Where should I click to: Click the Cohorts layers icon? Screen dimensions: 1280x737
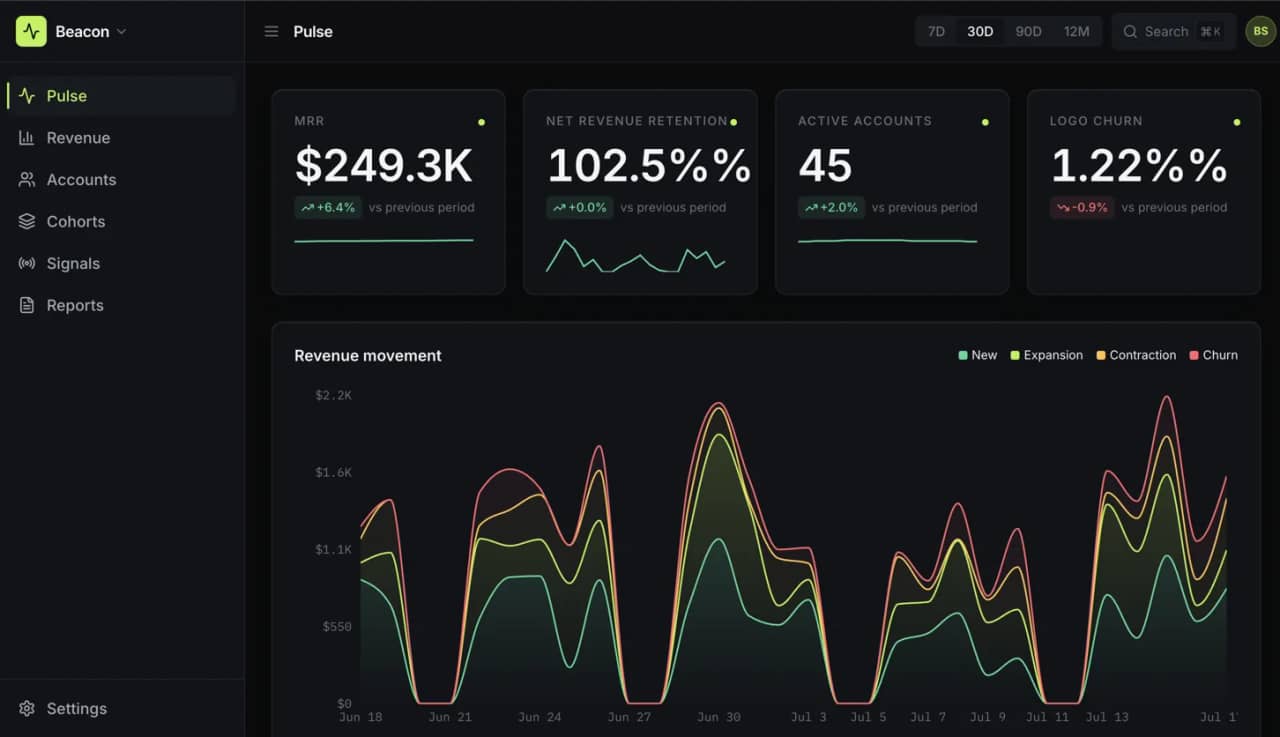pyautogui.click(x=27, y=222)
